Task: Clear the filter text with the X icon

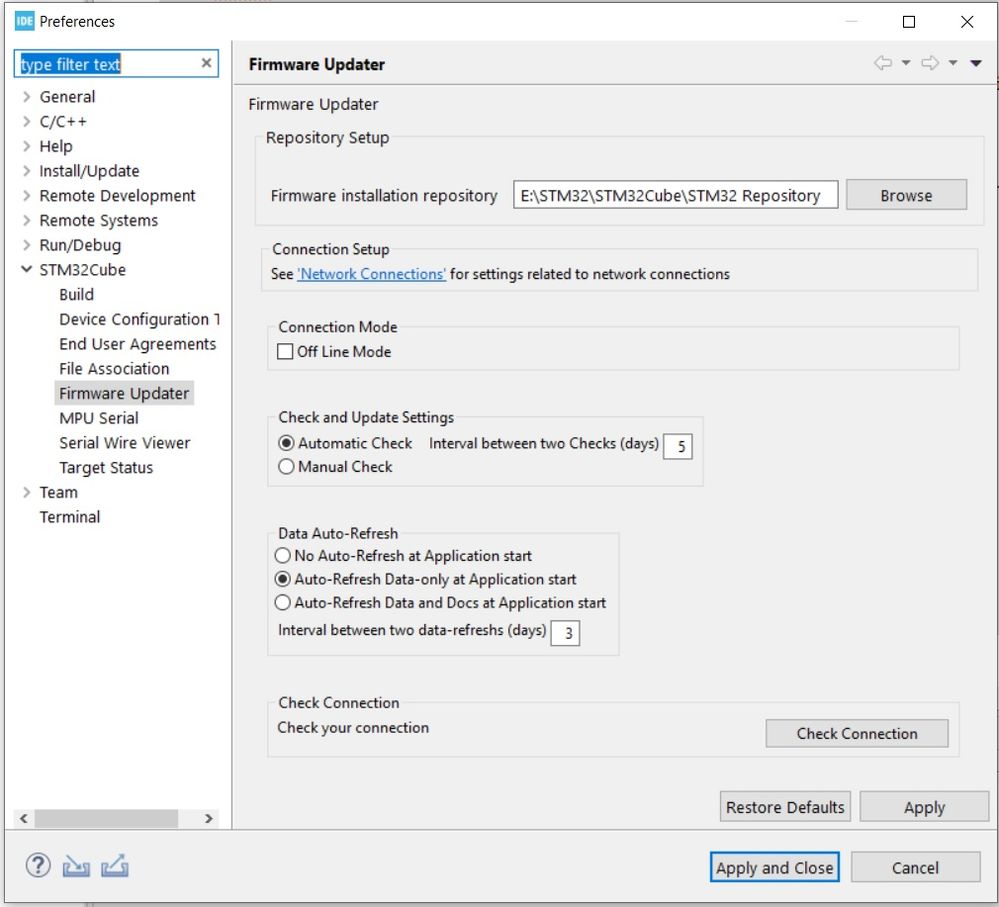Action: point(206,63)
